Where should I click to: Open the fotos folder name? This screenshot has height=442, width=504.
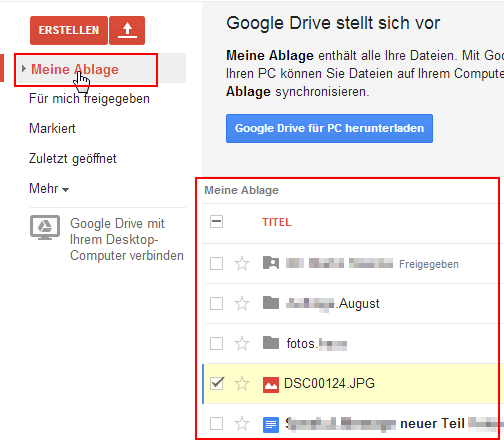[x=317, y=344]
